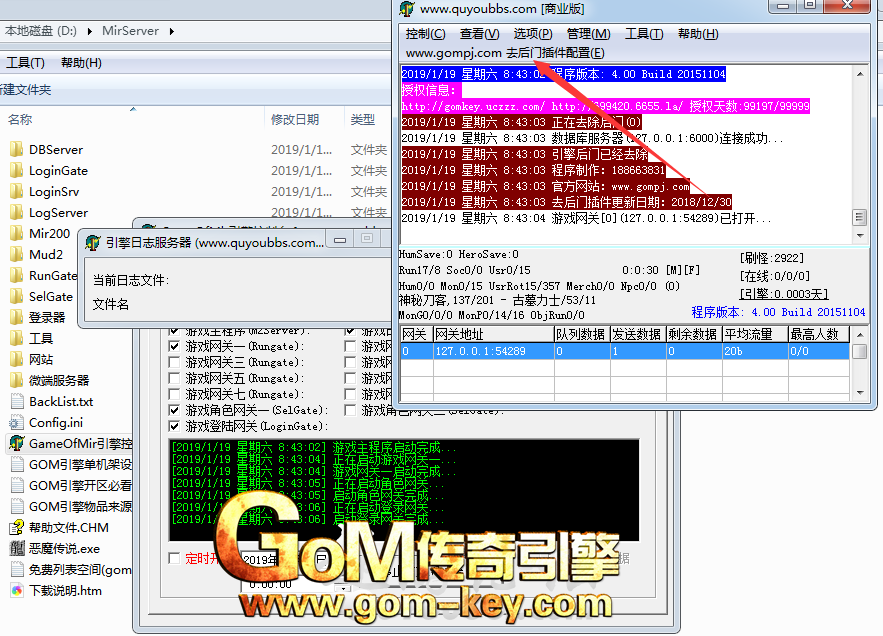Open 帮助(H) menu in quyoubbs window
Image resolution: width=883 pixels, height=636 pixels.
coord(698,34)
